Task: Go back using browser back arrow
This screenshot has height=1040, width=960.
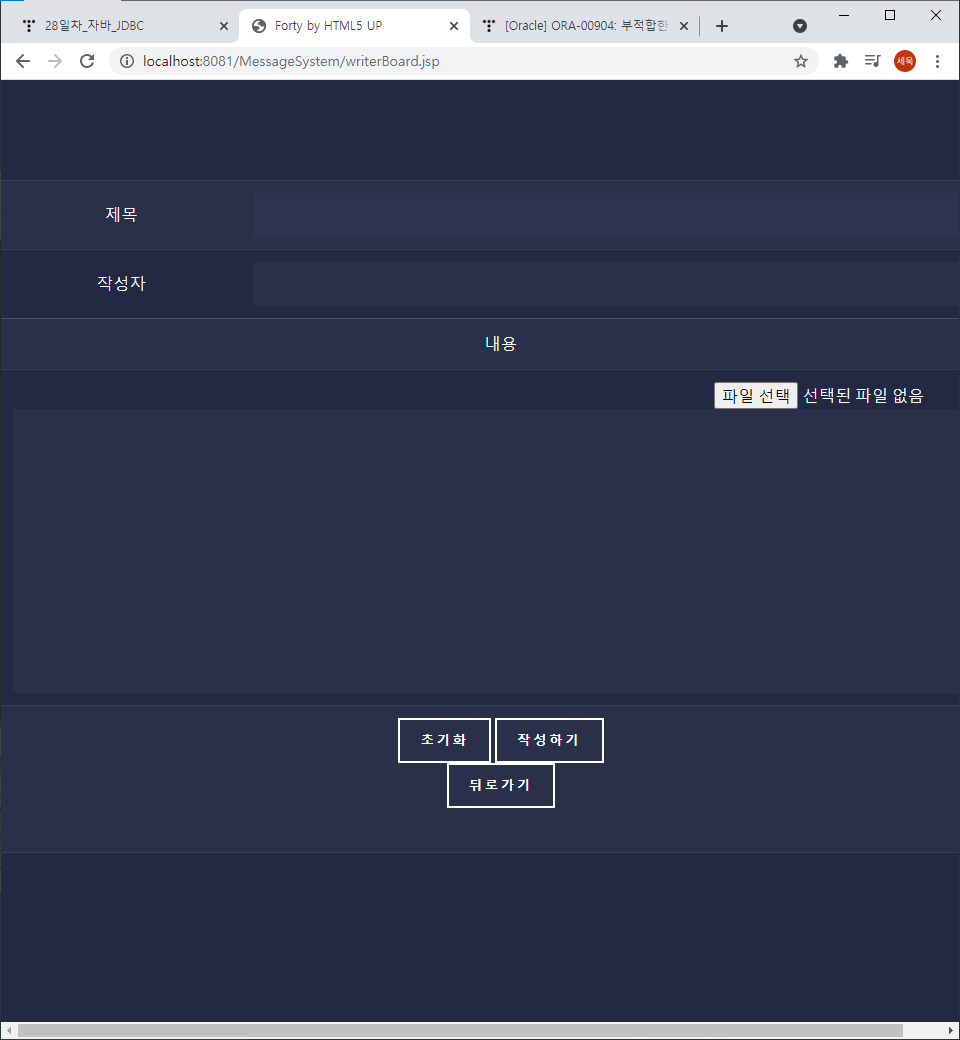Action: tap(23, 61)
